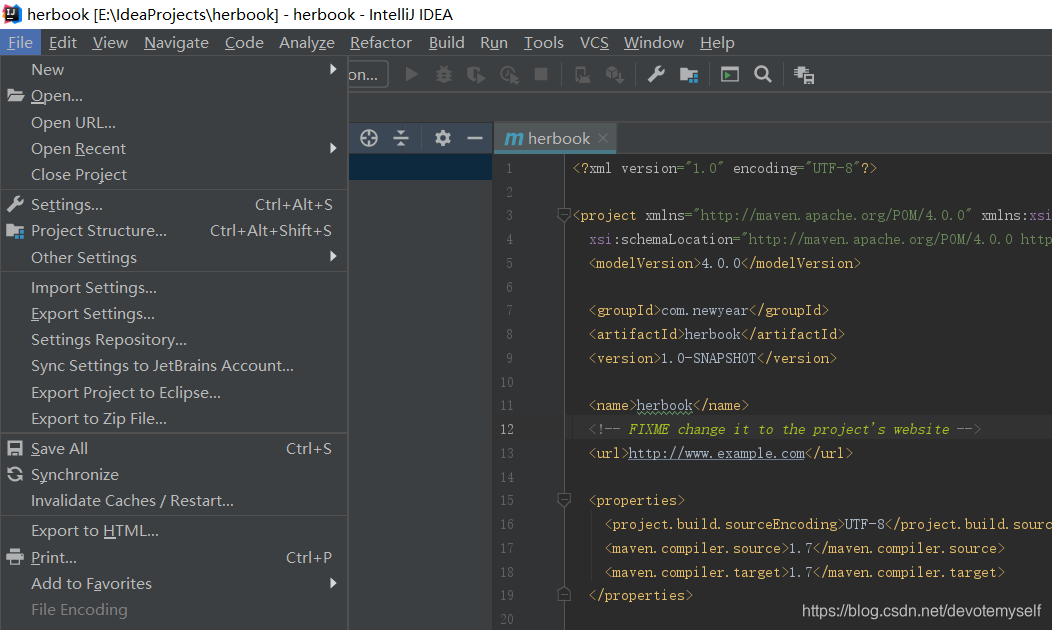Collapse the project tag fold marker
The width and height of the screenshot is (1052, 630).
click(x=564, y=215)
